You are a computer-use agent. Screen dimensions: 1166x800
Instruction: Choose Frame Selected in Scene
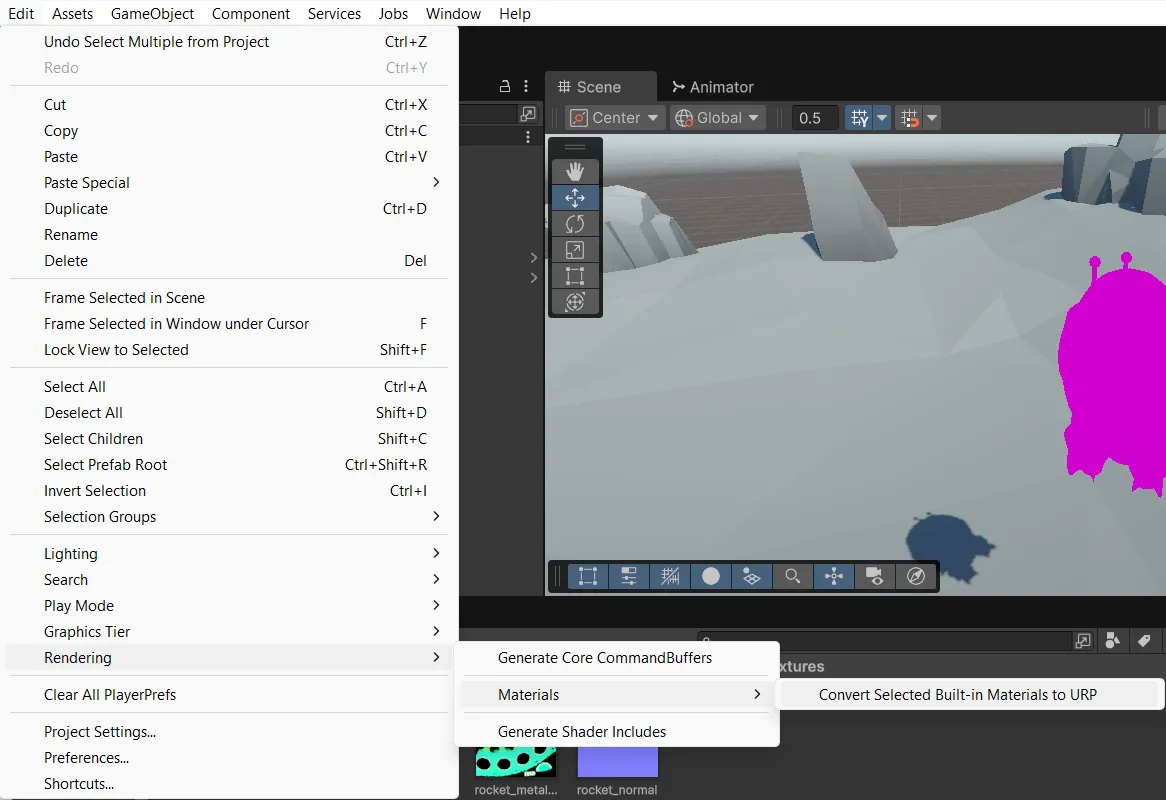point(229,298)
